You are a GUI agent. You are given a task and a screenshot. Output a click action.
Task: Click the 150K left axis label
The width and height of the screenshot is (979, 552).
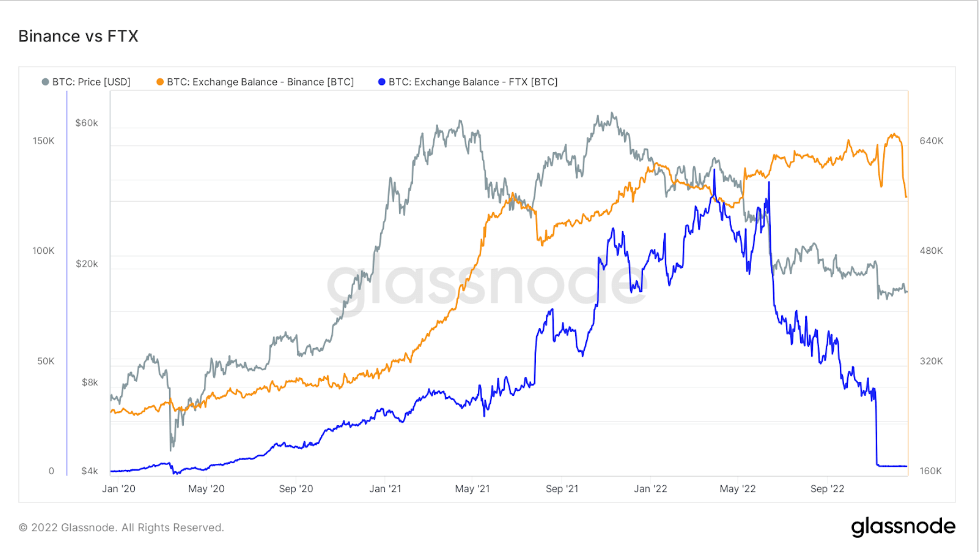43,141
